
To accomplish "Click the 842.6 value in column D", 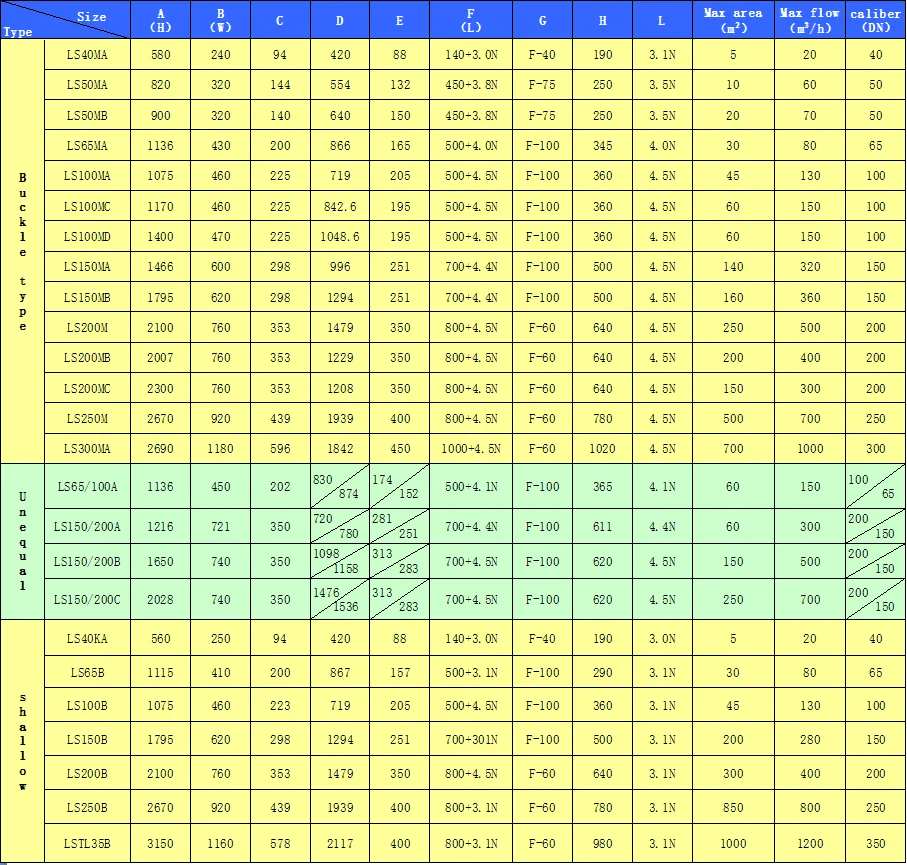I will click(x=340, y=206).
